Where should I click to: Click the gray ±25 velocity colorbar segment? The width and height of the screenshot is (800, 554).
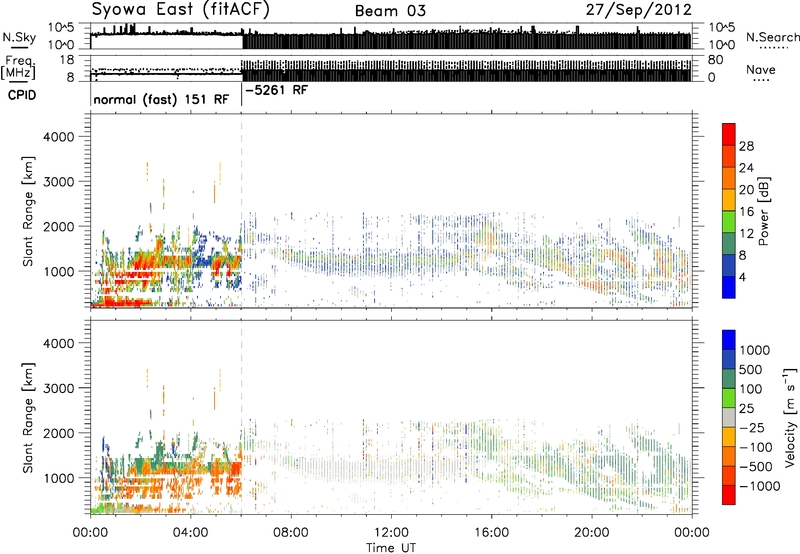click(729, 418)
